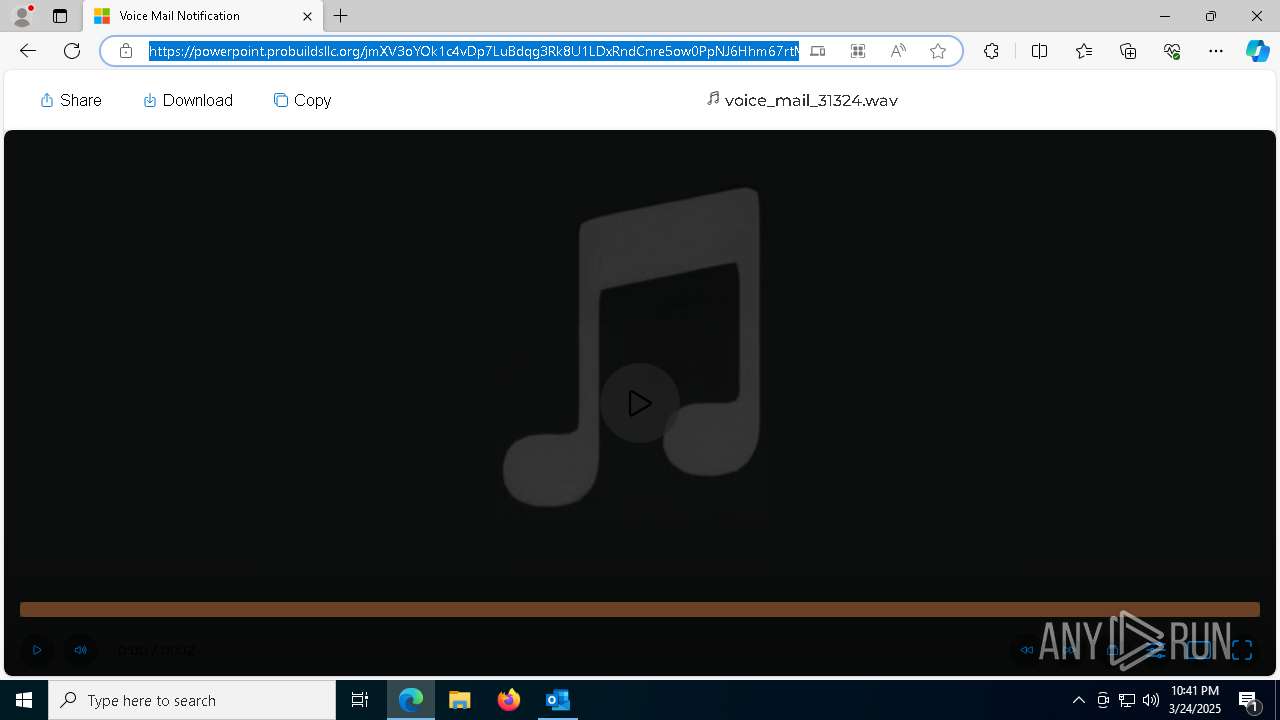Click the small play icon in player controls
Viewport: 1280px width, 720px height.
37,650
